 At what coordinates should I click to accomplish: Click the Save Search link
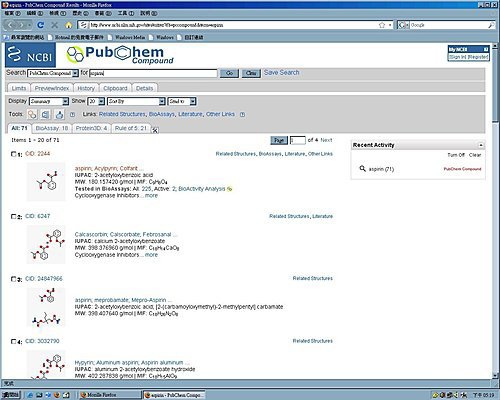(281, 72)
